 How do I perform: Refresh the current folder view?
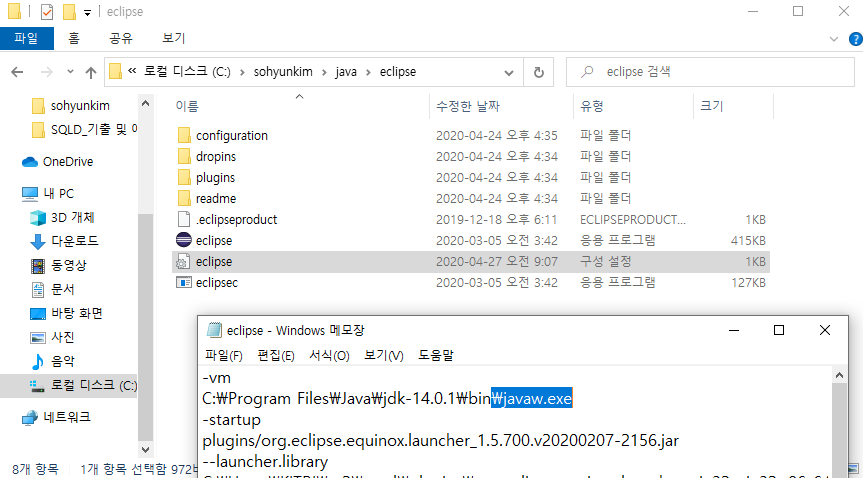[539, 72]
